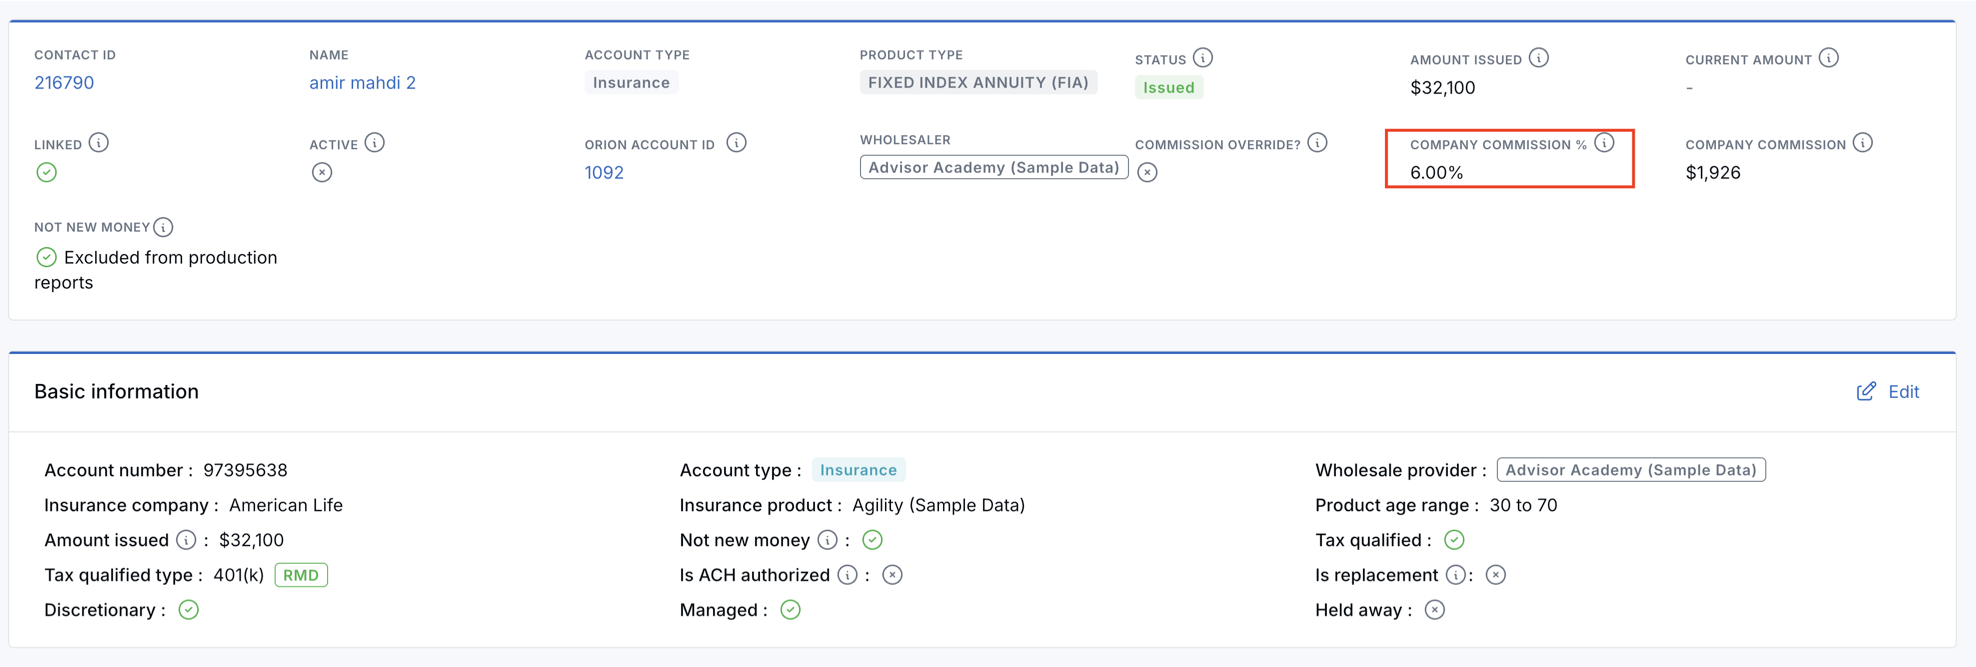Click info icon next to Amount Issued header
1976x667 pixels.
(x=1539, y=58)
